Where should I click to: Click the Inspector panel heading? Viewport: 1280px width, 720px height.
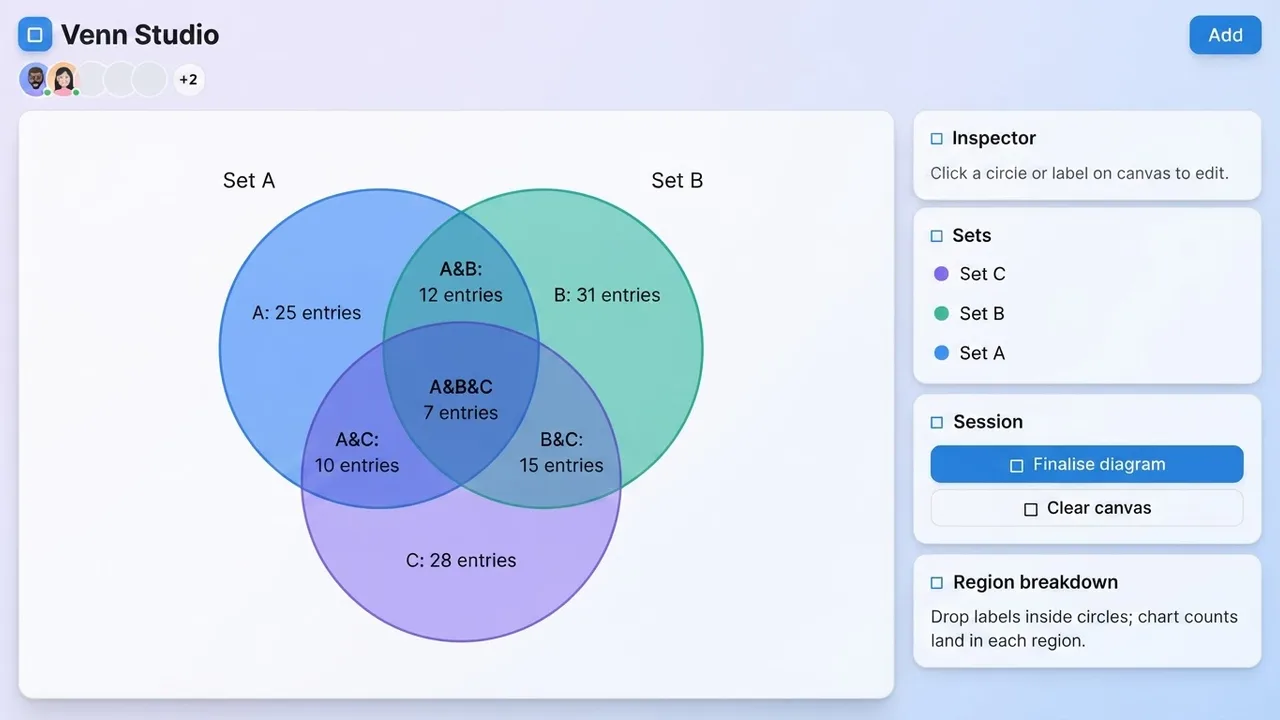click(x=994, y=138)
